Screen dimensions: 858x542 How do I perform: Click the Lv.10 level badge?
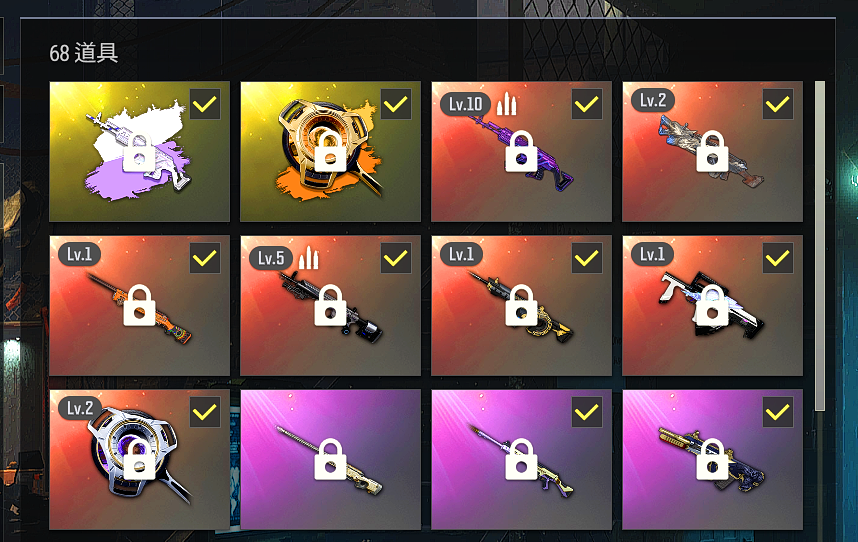click(465, 104)
